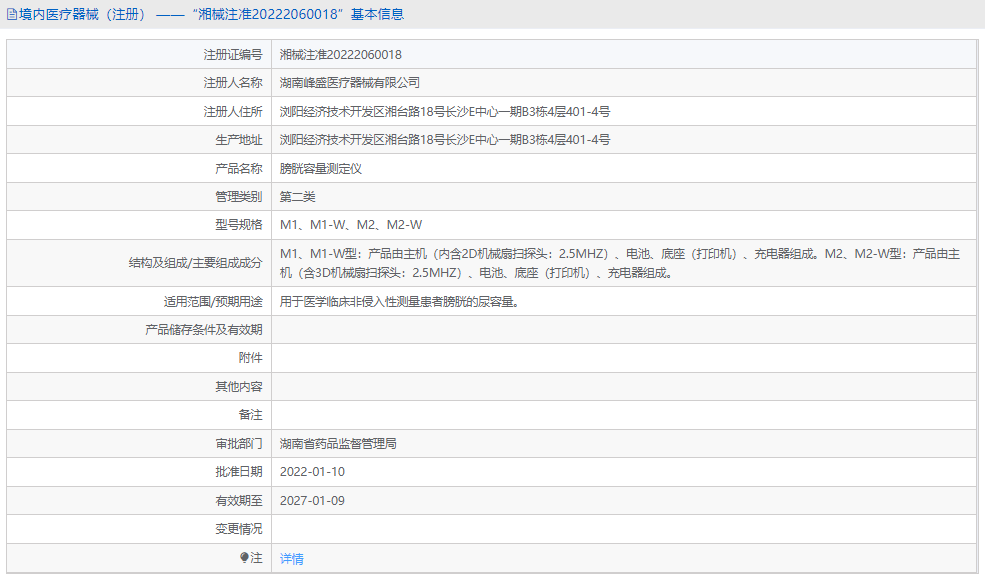985x578 pixels.
Task: Select the 备注 label
Action: point(251,415)
